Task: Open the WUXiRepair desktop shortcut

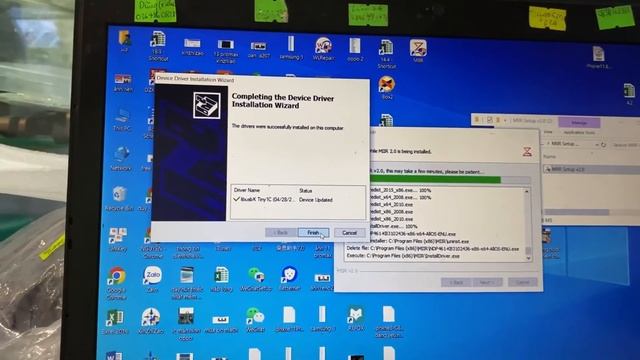Action: click(324, 49)
